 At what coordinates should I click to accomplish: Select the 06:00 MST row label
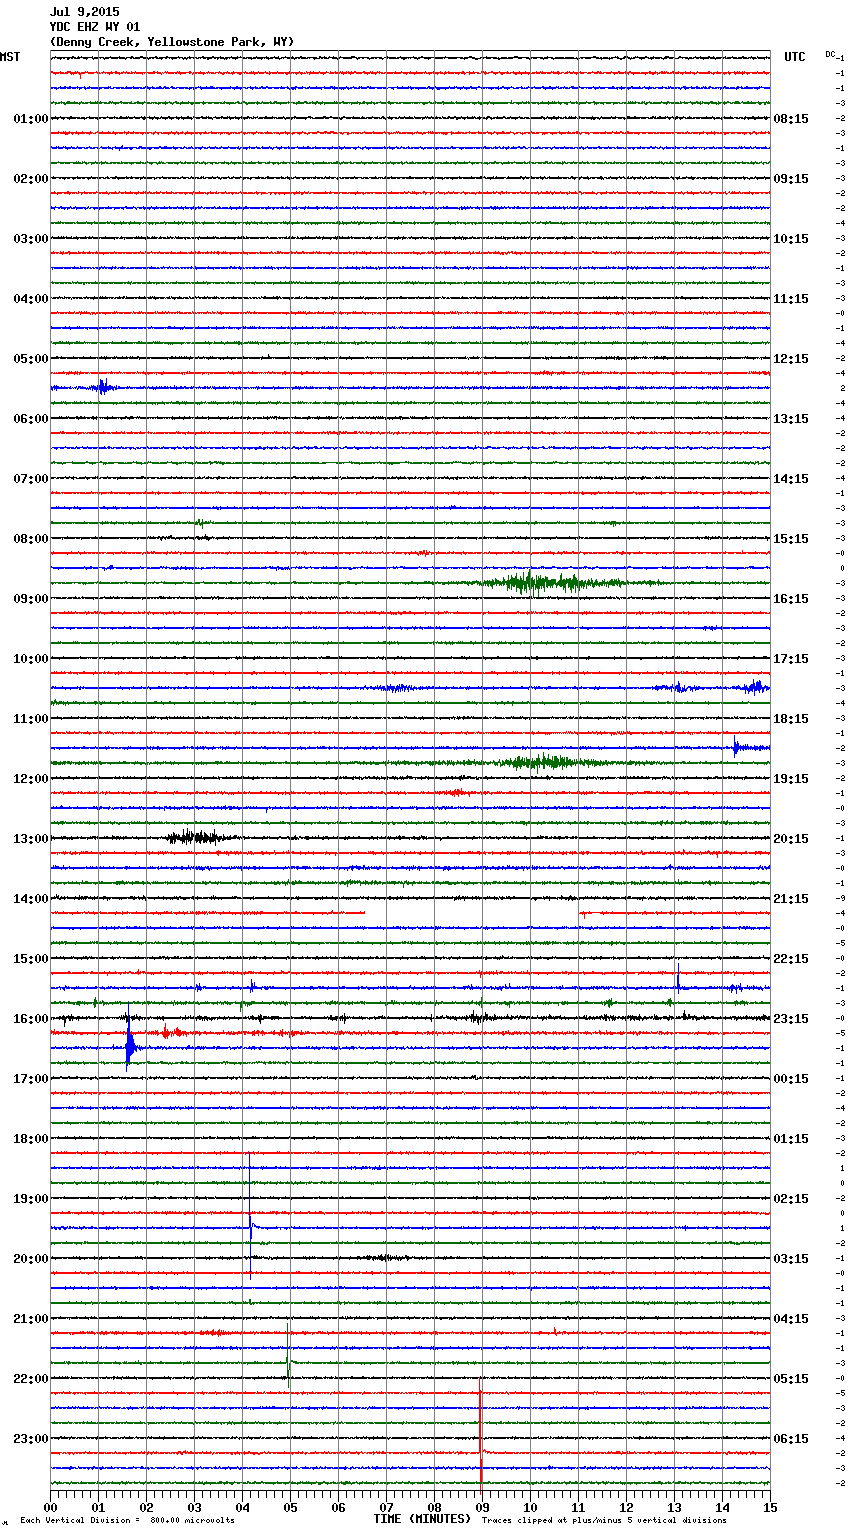point(31,419)
